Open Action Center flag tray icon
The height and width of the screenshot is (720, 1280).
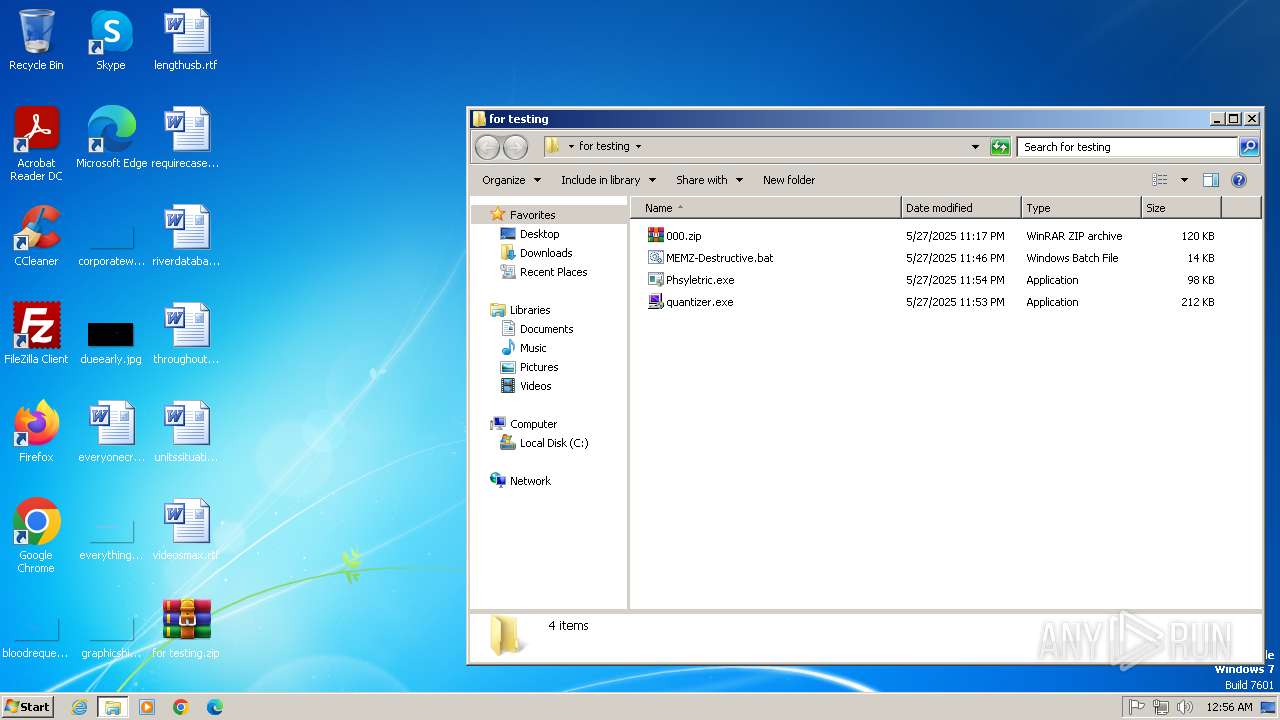(x=1136, y=707)
